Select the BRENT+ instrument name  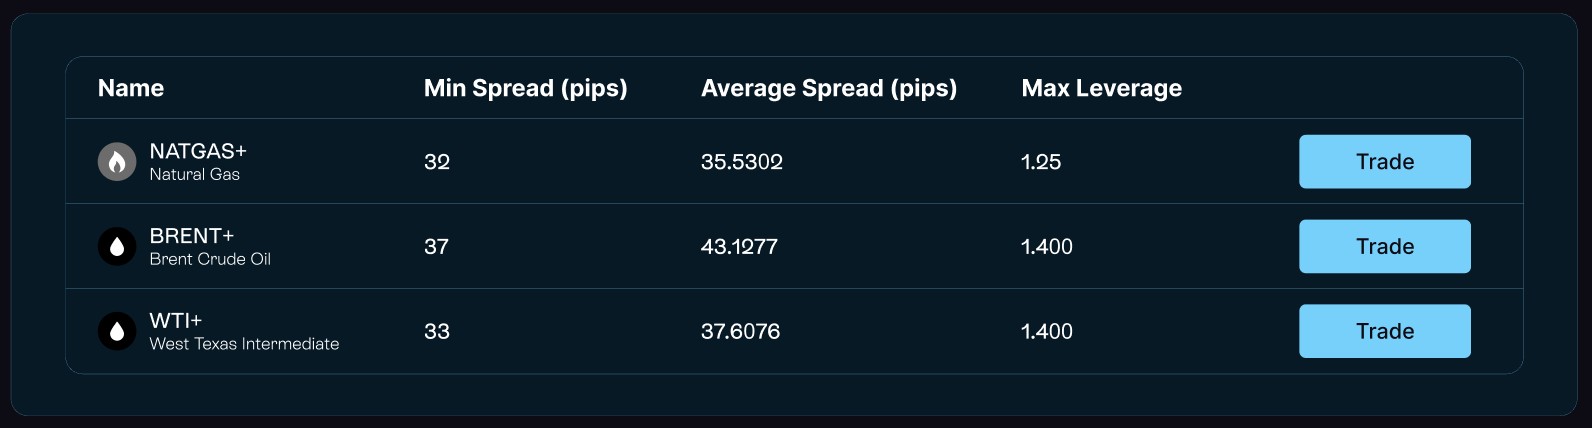(x=191, y=236)
